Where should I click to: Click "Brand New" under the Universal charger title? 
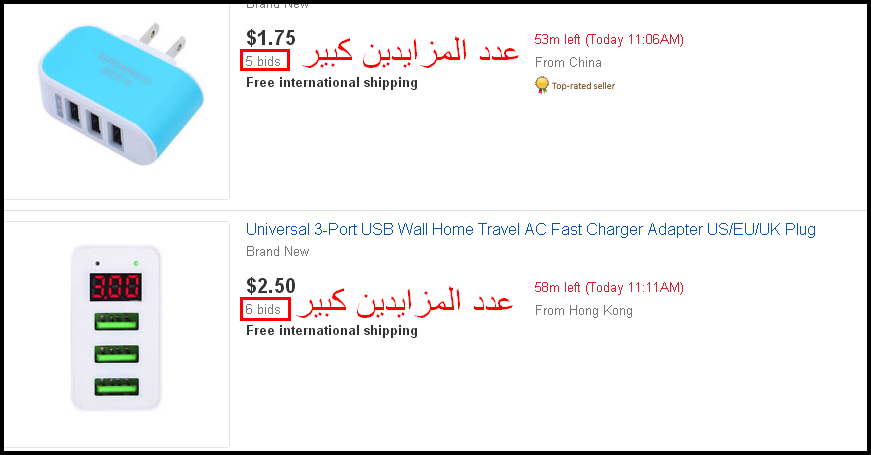click(x=278, y=252)
